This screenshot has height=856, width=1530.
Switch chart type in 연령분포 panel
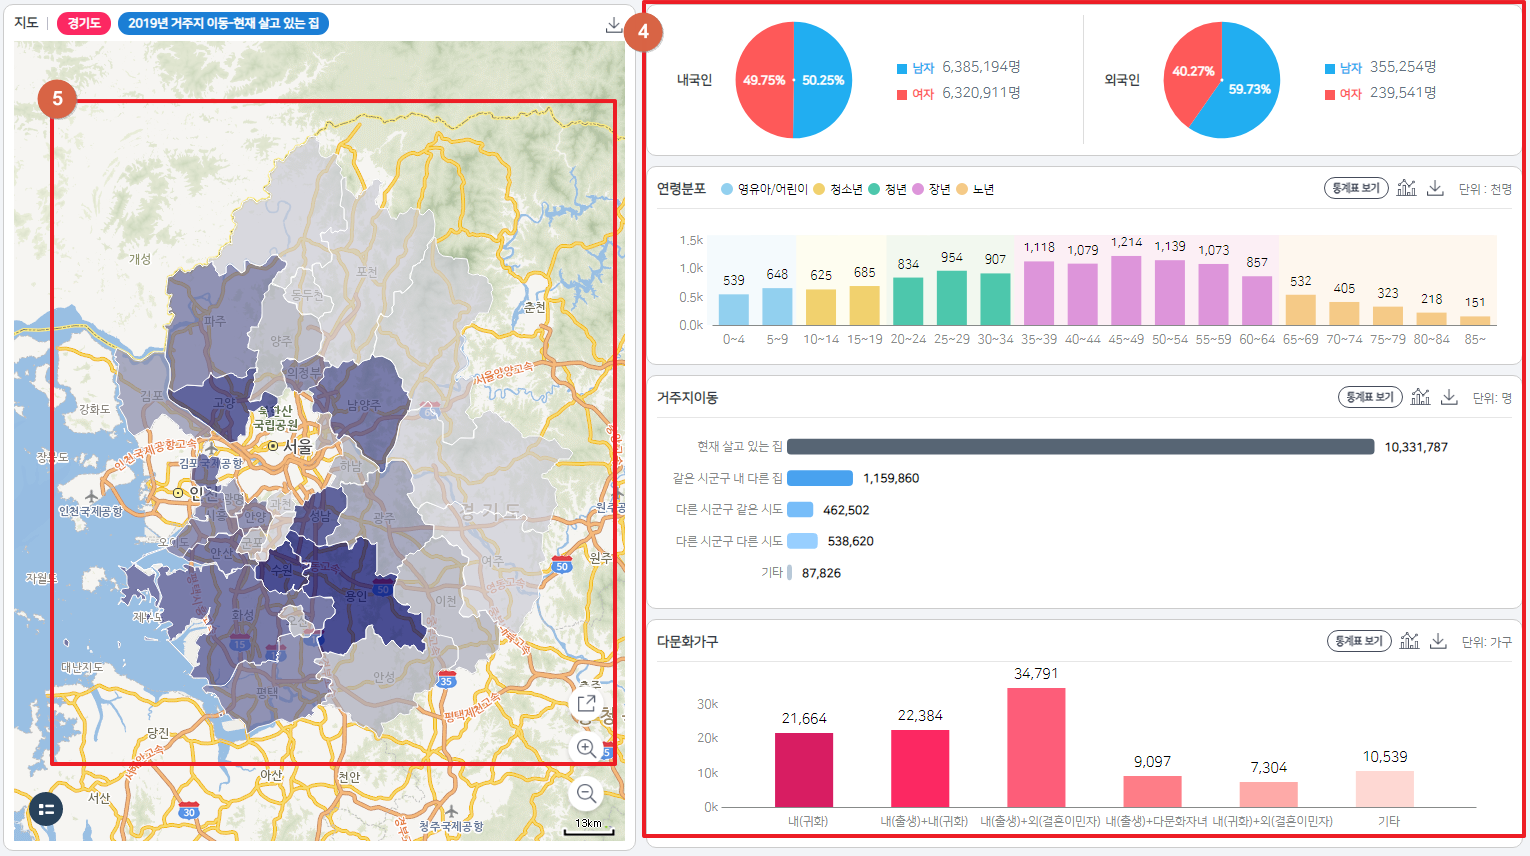[x=1406, y=188]
